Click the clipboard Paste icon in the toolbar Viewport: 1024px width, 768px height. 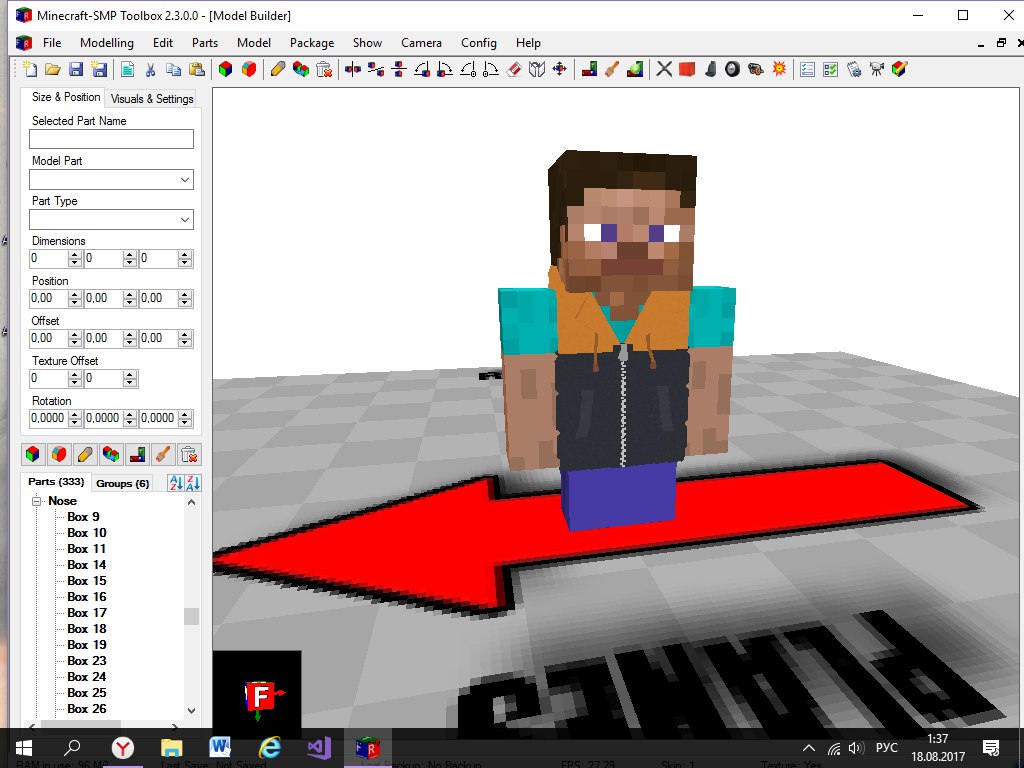pos(197,69)
